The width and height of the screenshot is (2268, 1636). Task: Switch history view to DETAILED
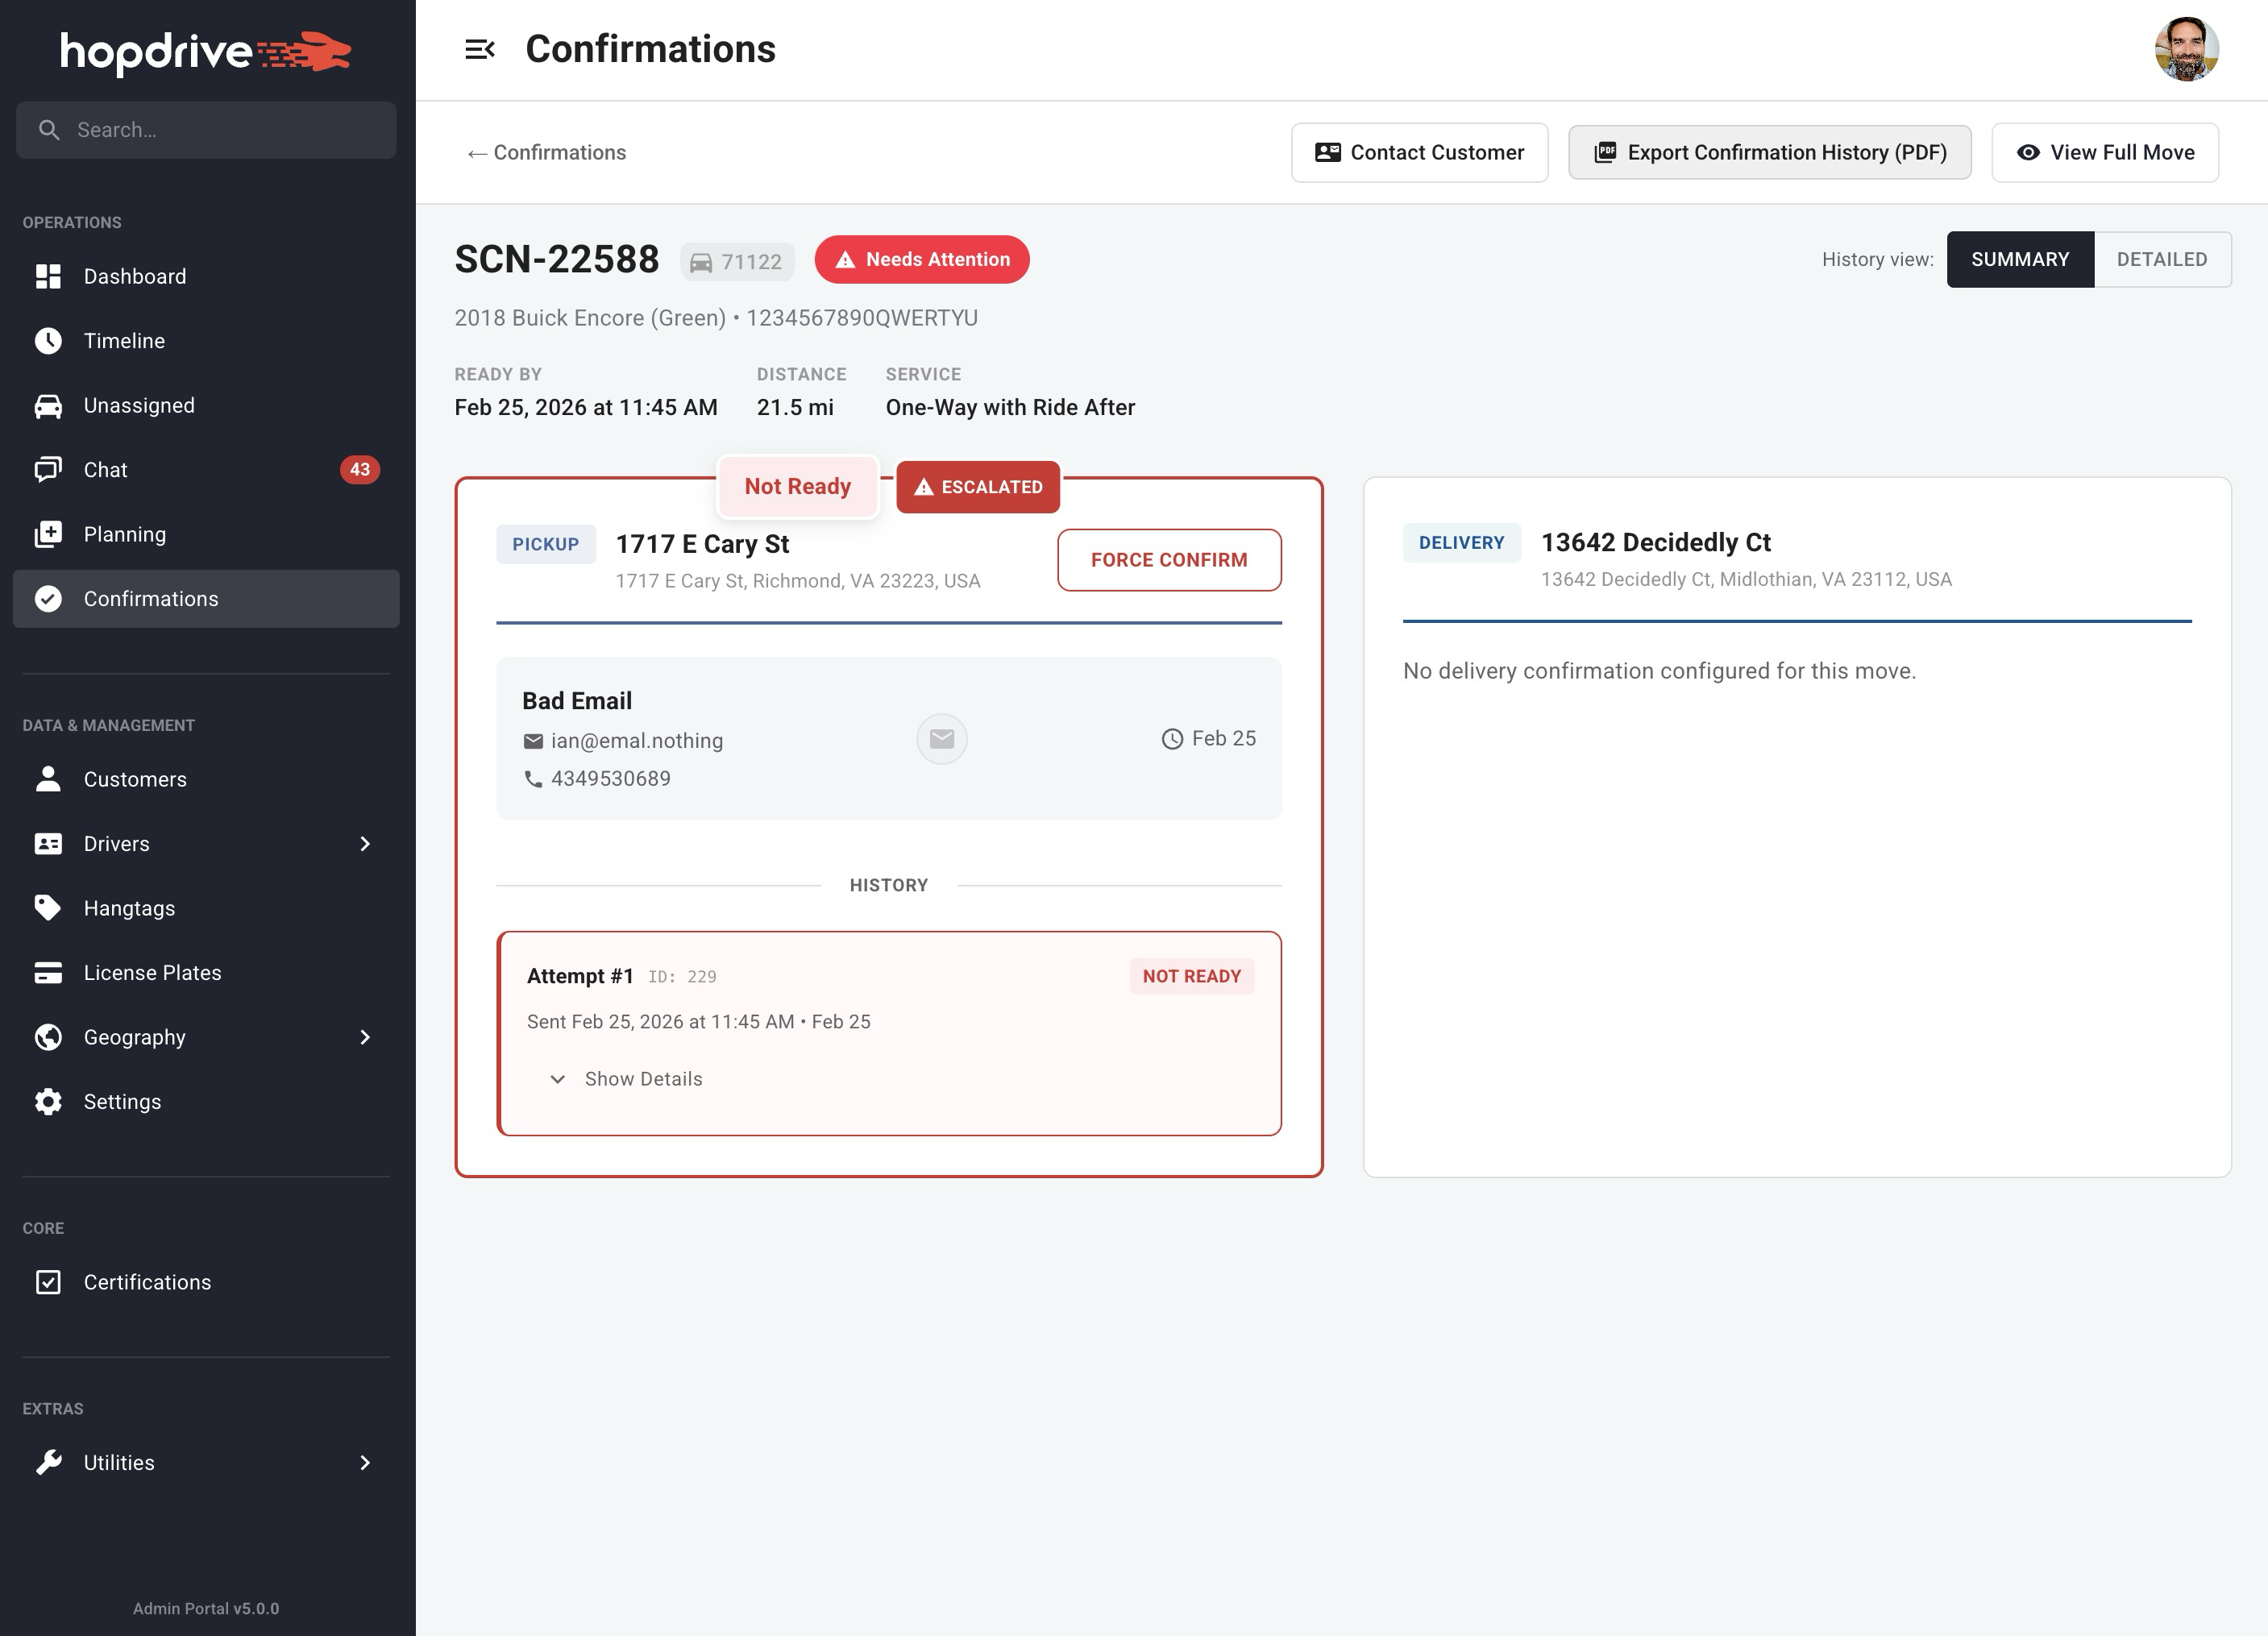pyautogui.click(x=2161, y=260)
